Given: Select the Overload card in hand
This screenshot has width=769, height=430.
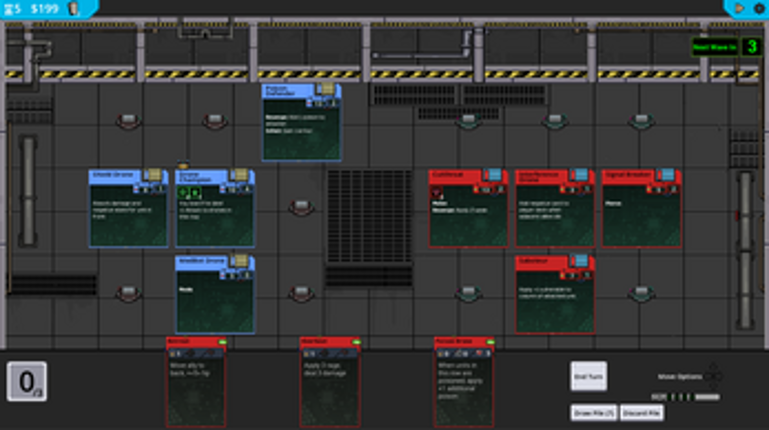Looking at the screenshot, I should 330,385.
